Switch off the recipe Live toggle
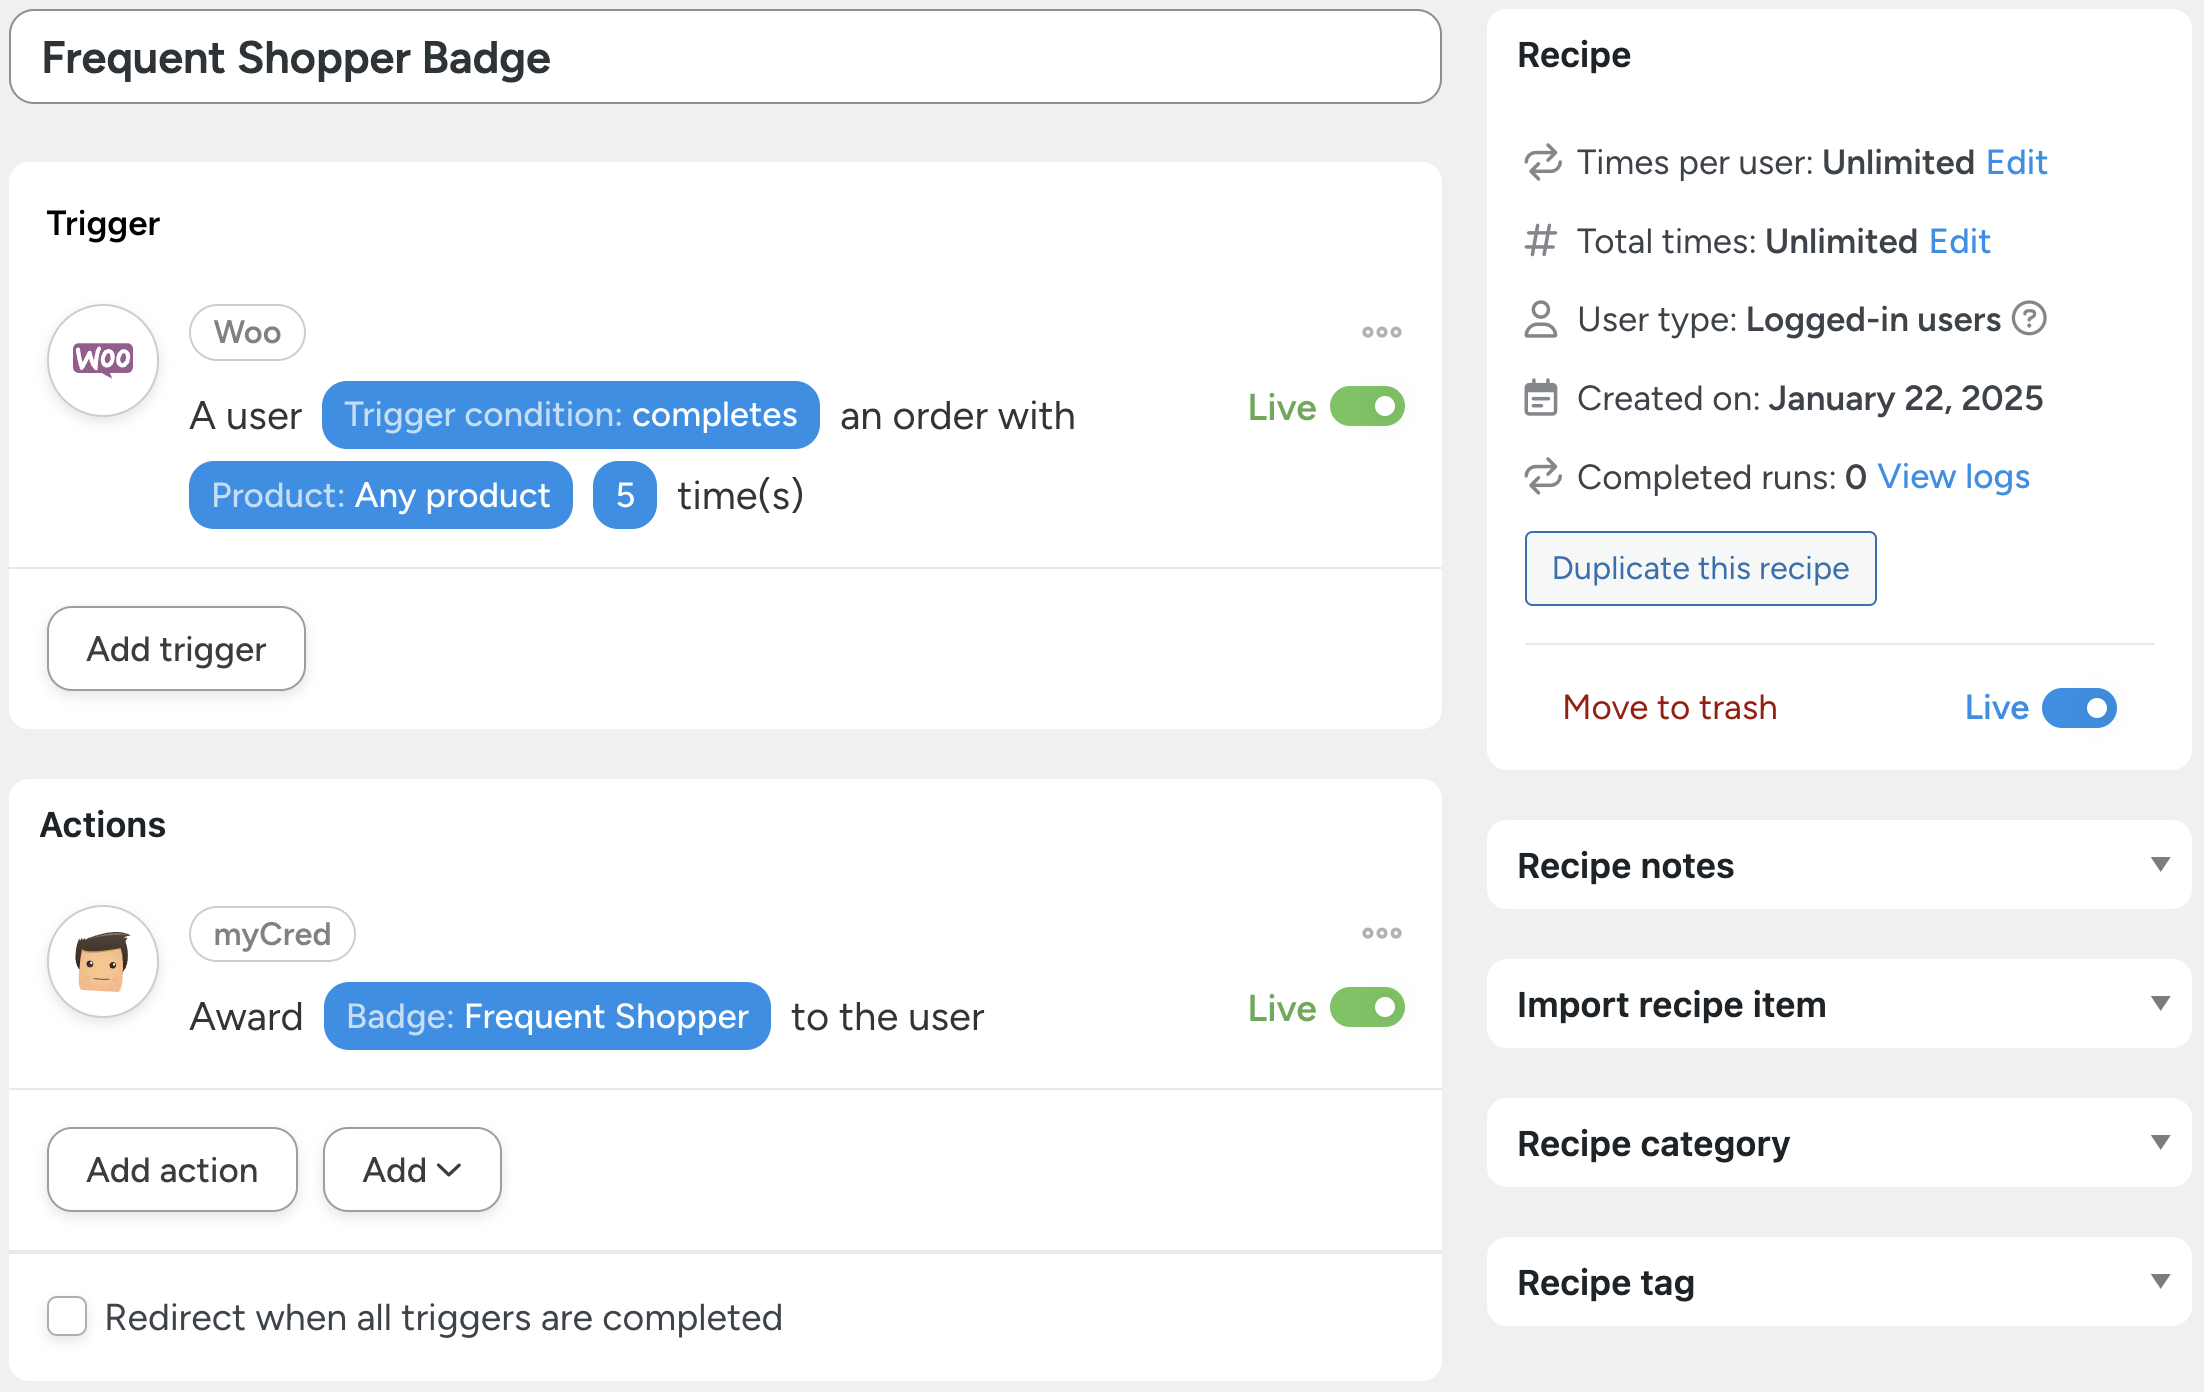 click(x=2079, y=708)
